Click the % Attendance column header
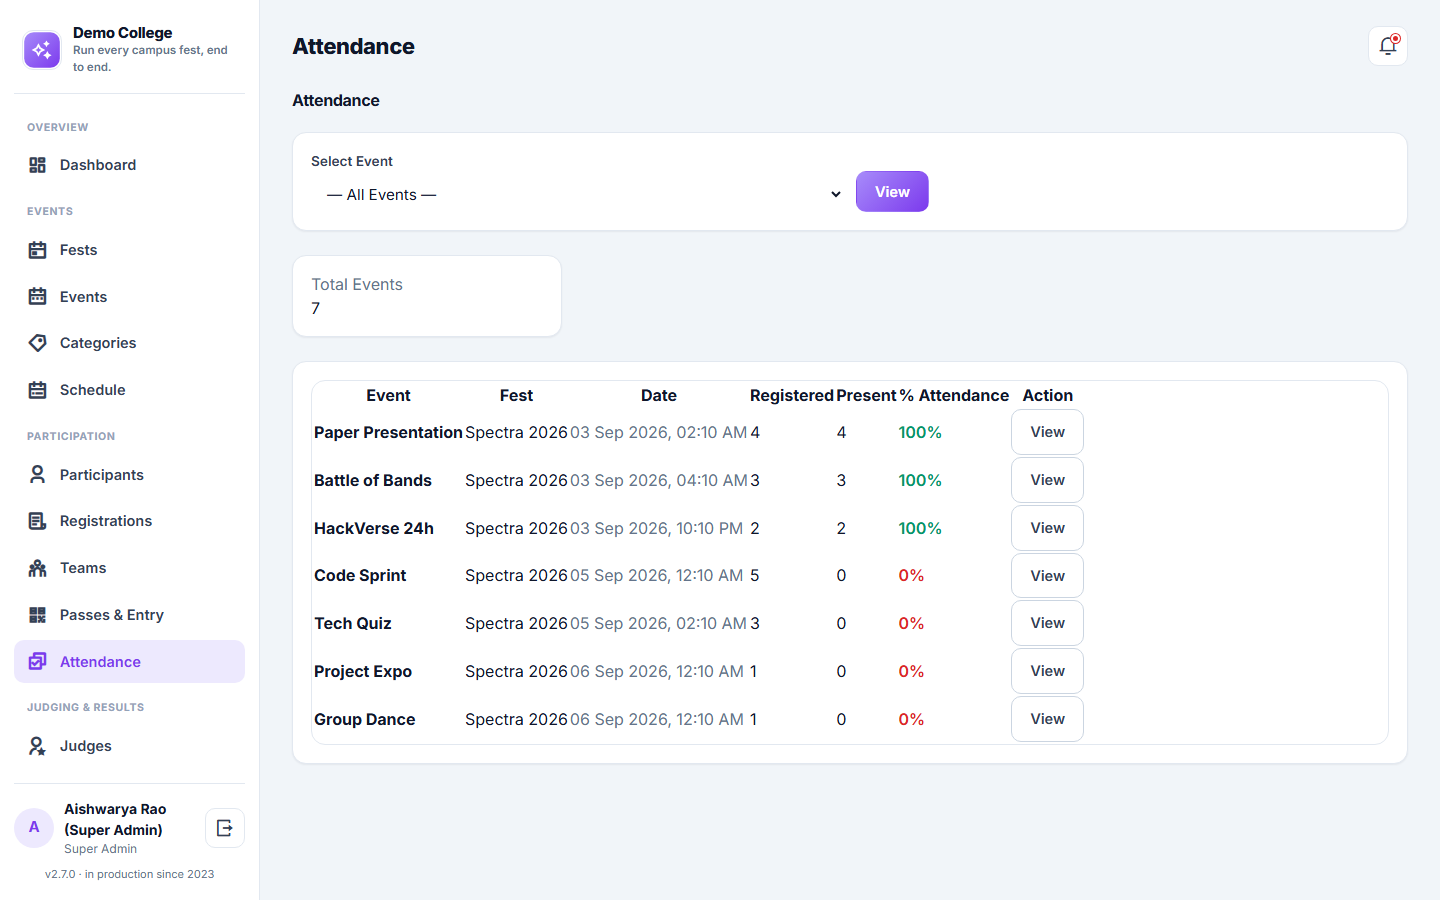This screenshot has height=900, width=1440. tap(954, 396)
